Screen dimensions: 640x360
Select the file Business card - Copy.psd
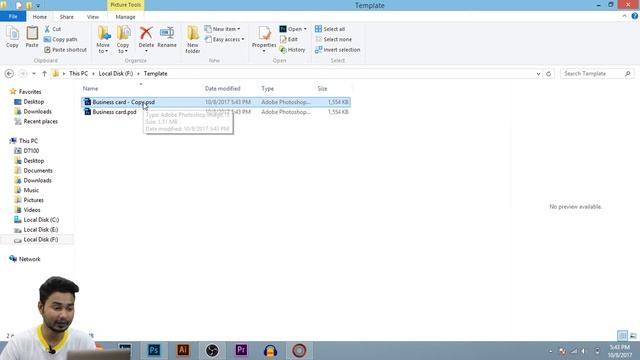[x=216, y=102]
